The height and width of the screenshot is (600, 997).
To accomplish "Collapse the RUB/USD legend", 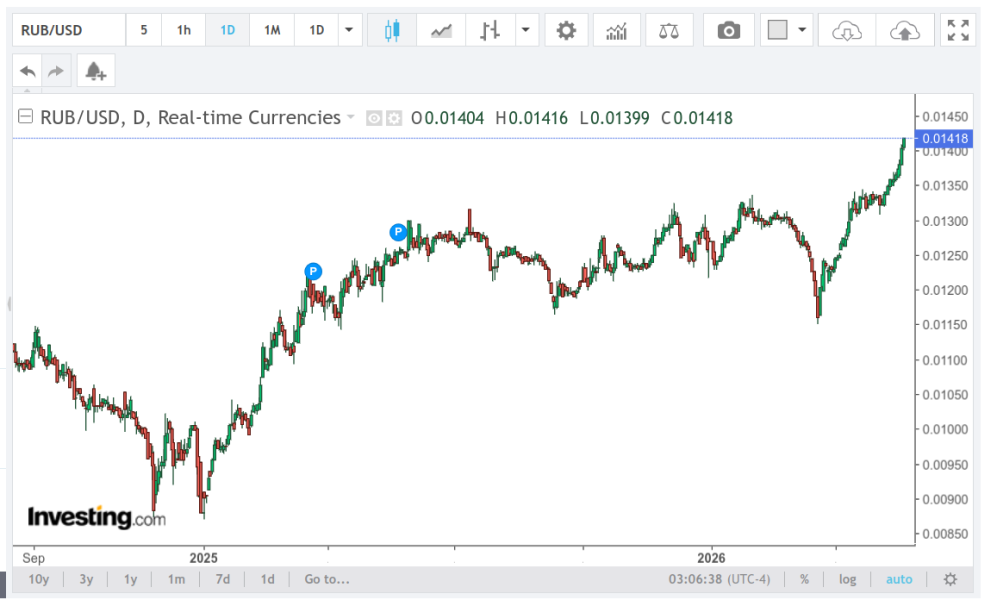I will (25, 116).
